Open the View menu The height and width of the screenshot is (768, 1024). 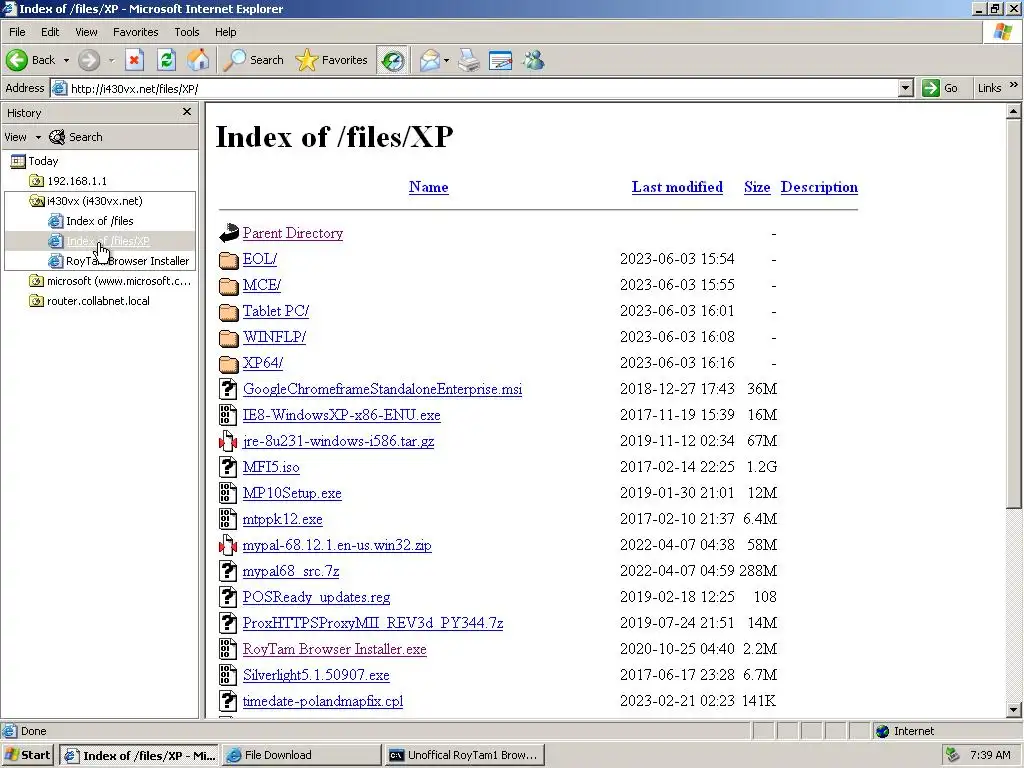(x=86, y=32)
